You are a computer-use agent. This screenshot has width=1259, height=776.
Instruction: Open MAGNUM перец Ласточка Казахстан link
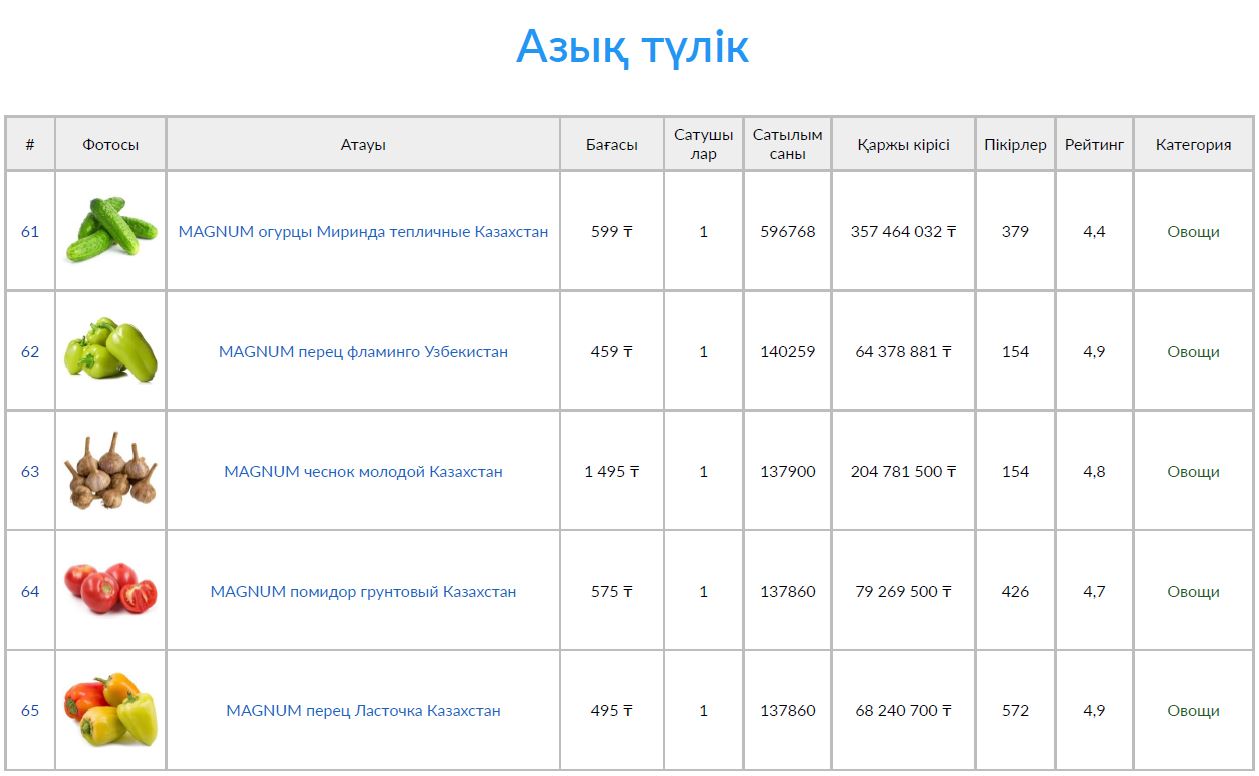(363, 710)
